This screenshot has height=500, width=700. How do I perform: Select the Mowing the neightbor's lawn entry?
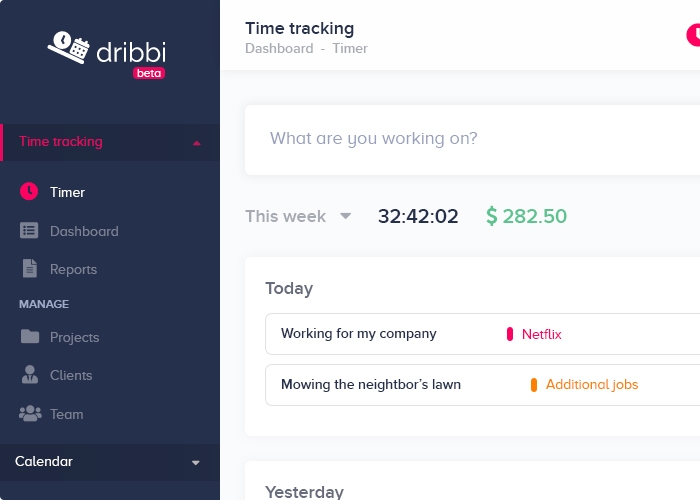pos(483,385)
